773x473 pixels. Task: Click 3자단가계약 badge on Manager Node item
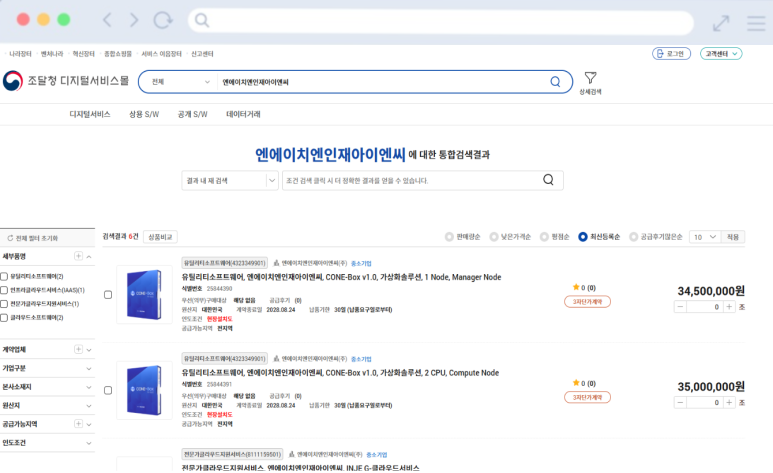(587, 301)
